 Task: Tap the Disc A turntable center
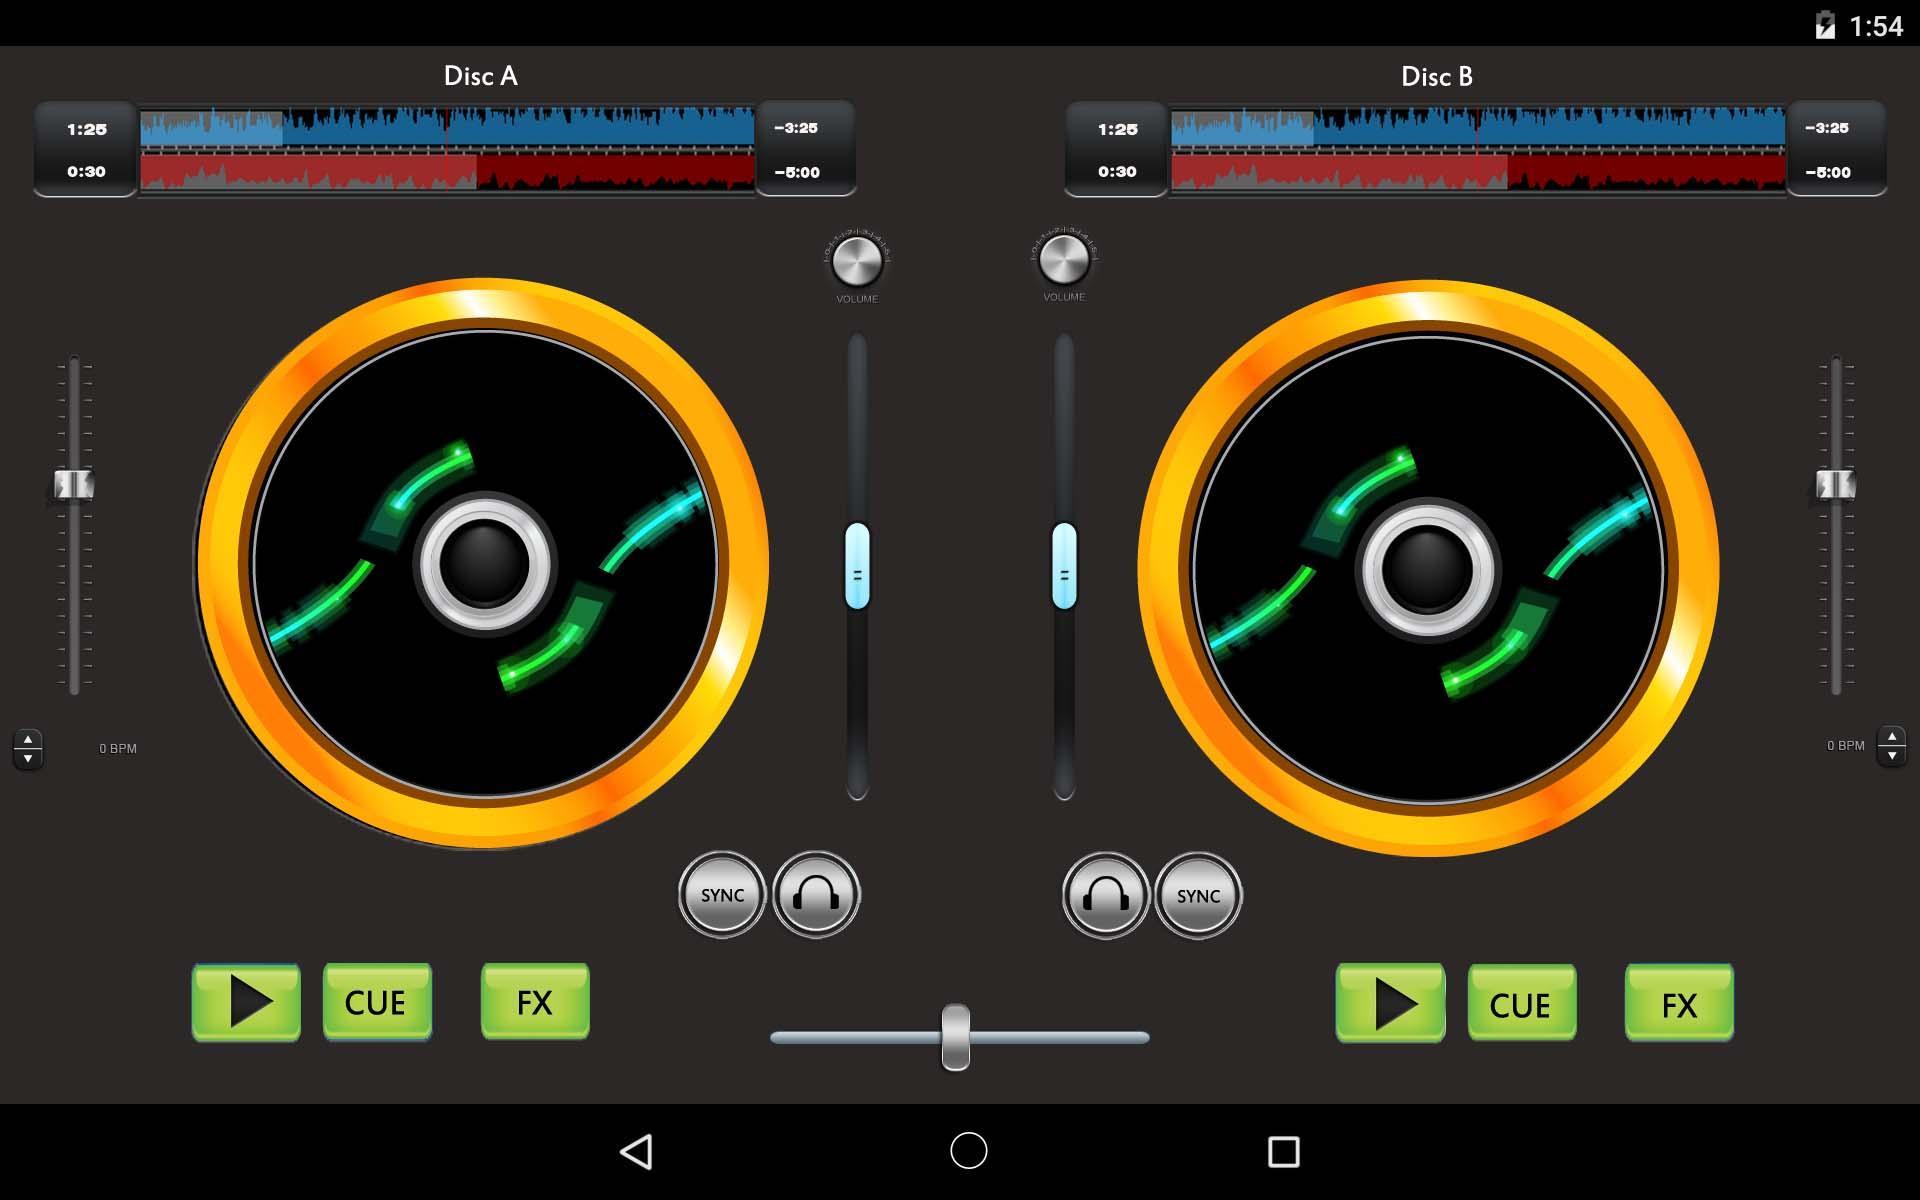pyautogui.click(x=484, y=563)
